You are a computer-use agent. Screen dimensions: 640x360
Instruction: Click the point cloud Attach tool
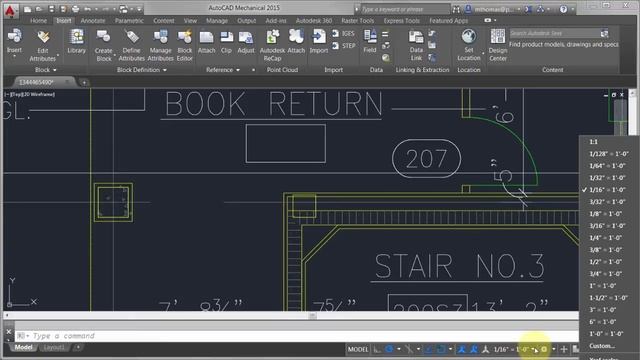296,42
